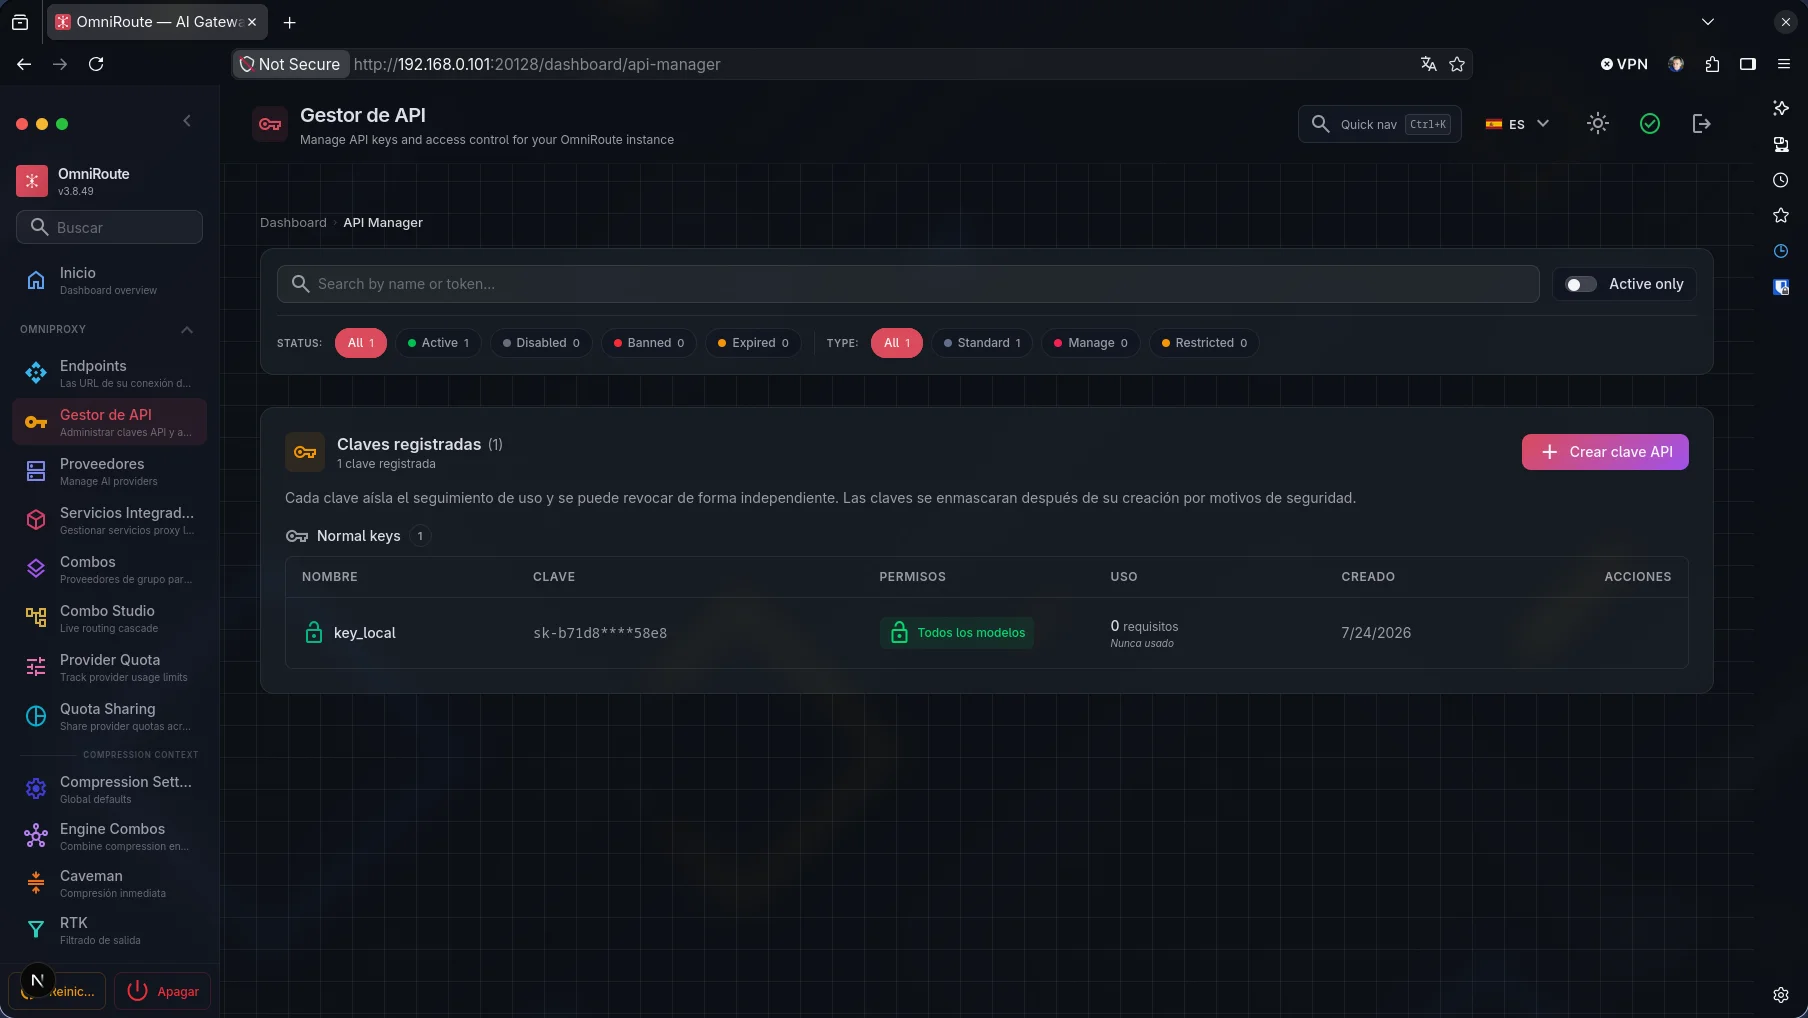1808x1018 pixels.
Task: Collapse the OMNIPROXY sidebar section
Action: click(187, 330)
